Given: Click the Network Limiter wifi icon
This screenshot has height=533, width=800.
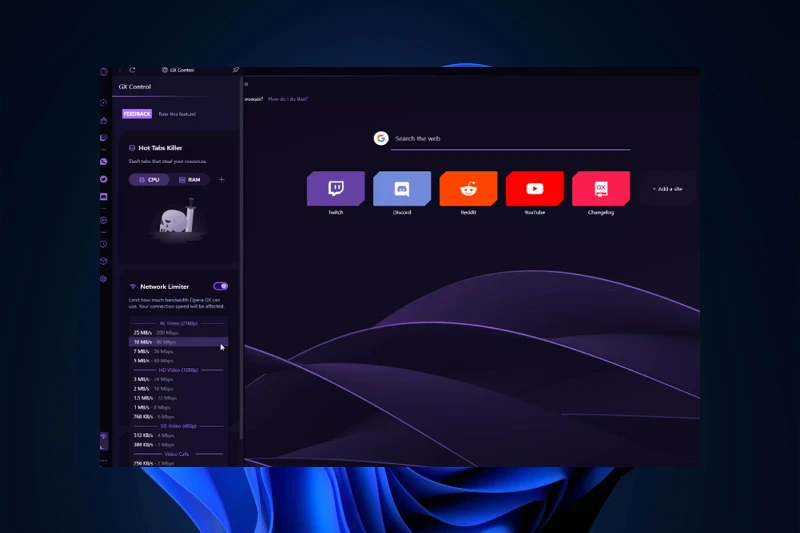Looking at the screenshot, I should tap(133, 287).
